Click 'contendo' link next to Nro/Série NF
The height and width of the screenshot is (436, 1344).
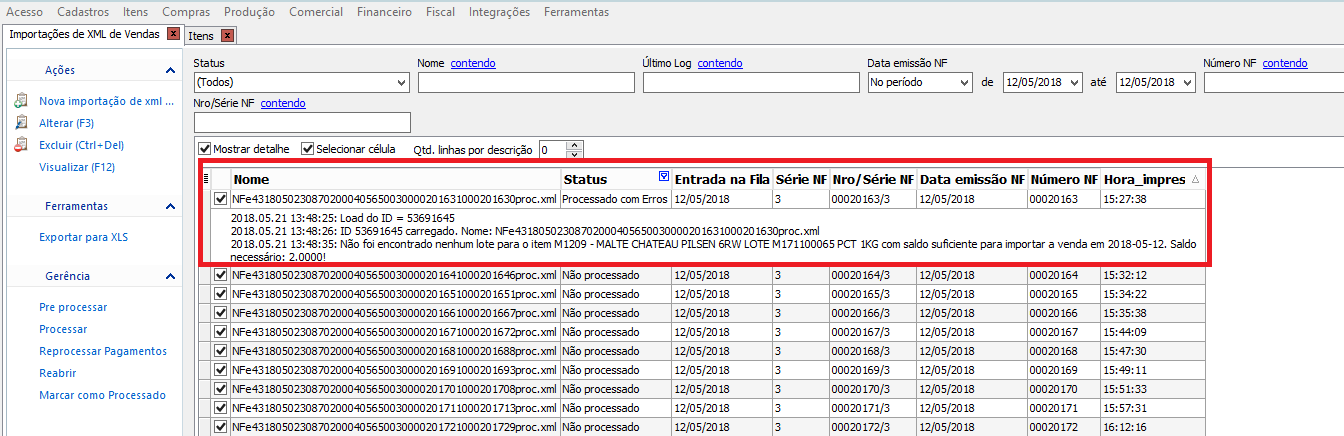point(283,103)
